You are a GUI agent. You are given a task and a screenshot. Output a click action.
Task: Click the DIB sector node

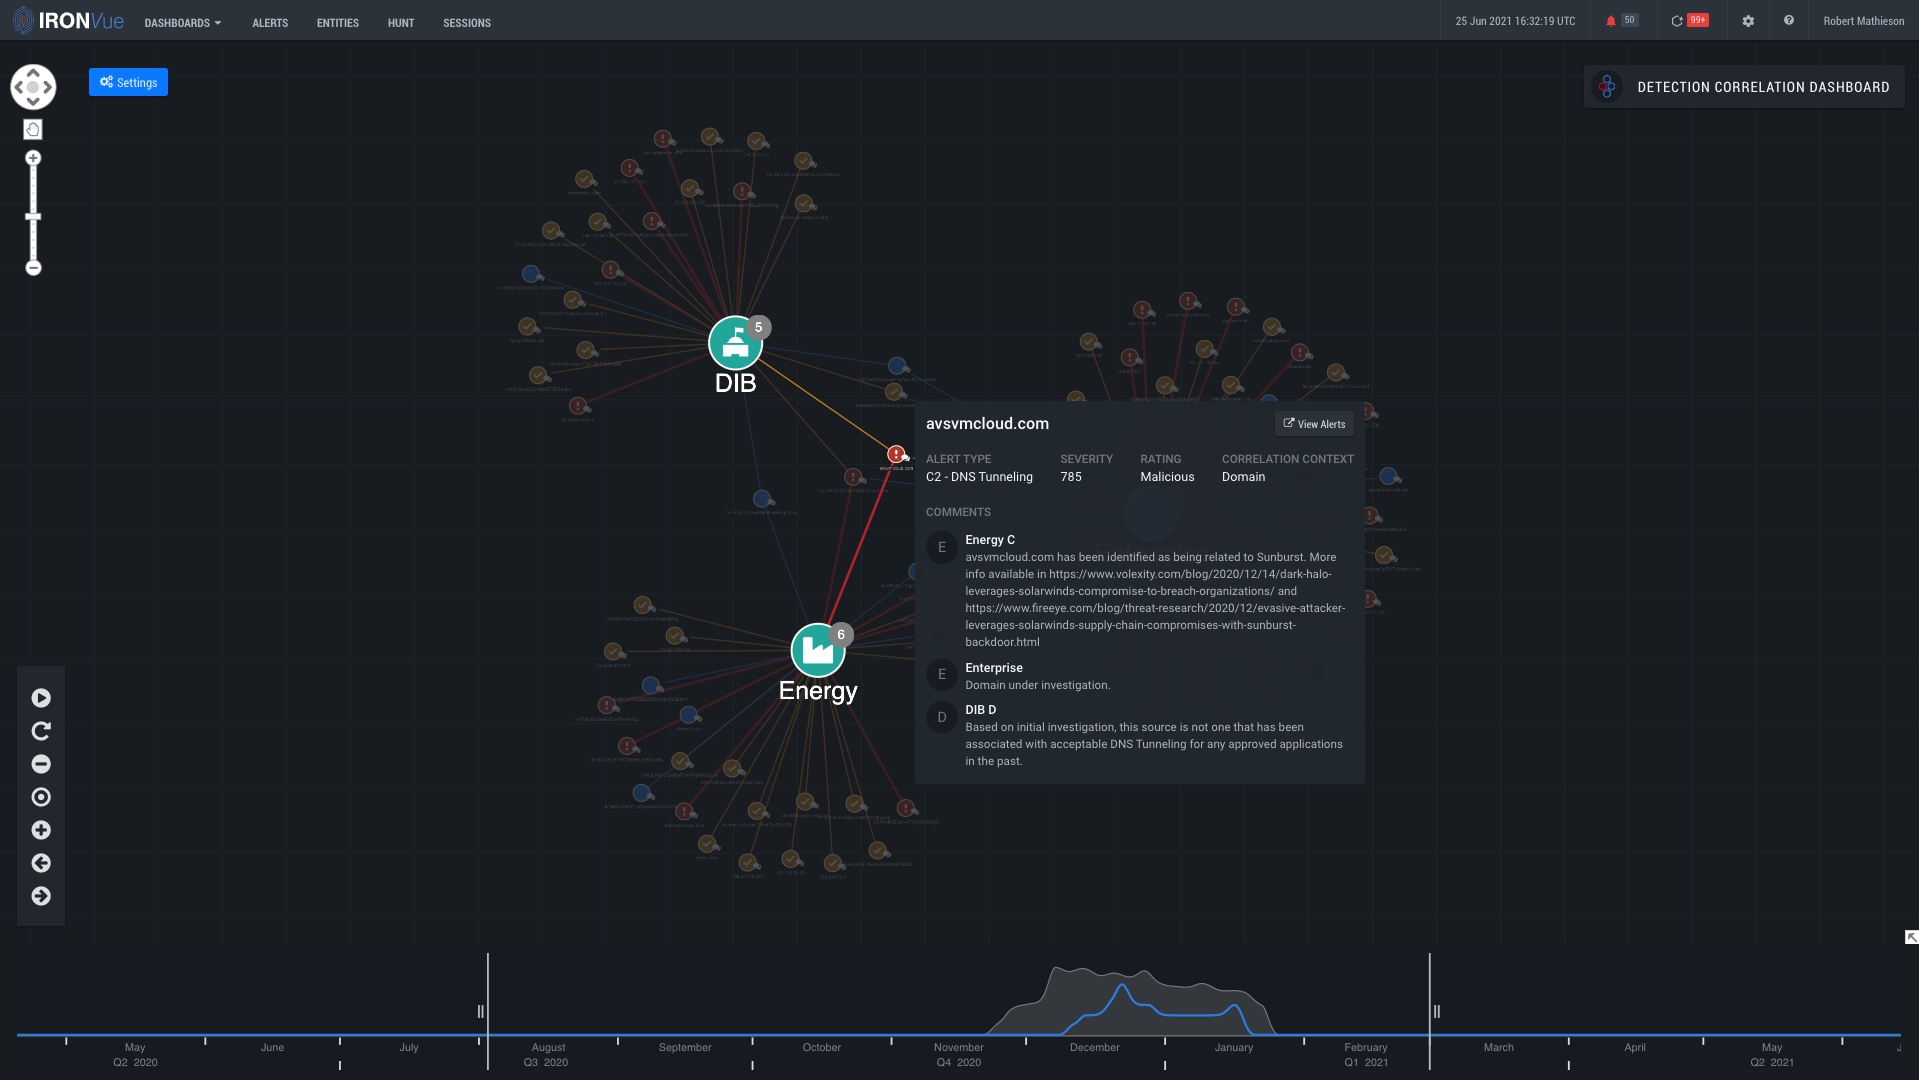click(735, 344)
